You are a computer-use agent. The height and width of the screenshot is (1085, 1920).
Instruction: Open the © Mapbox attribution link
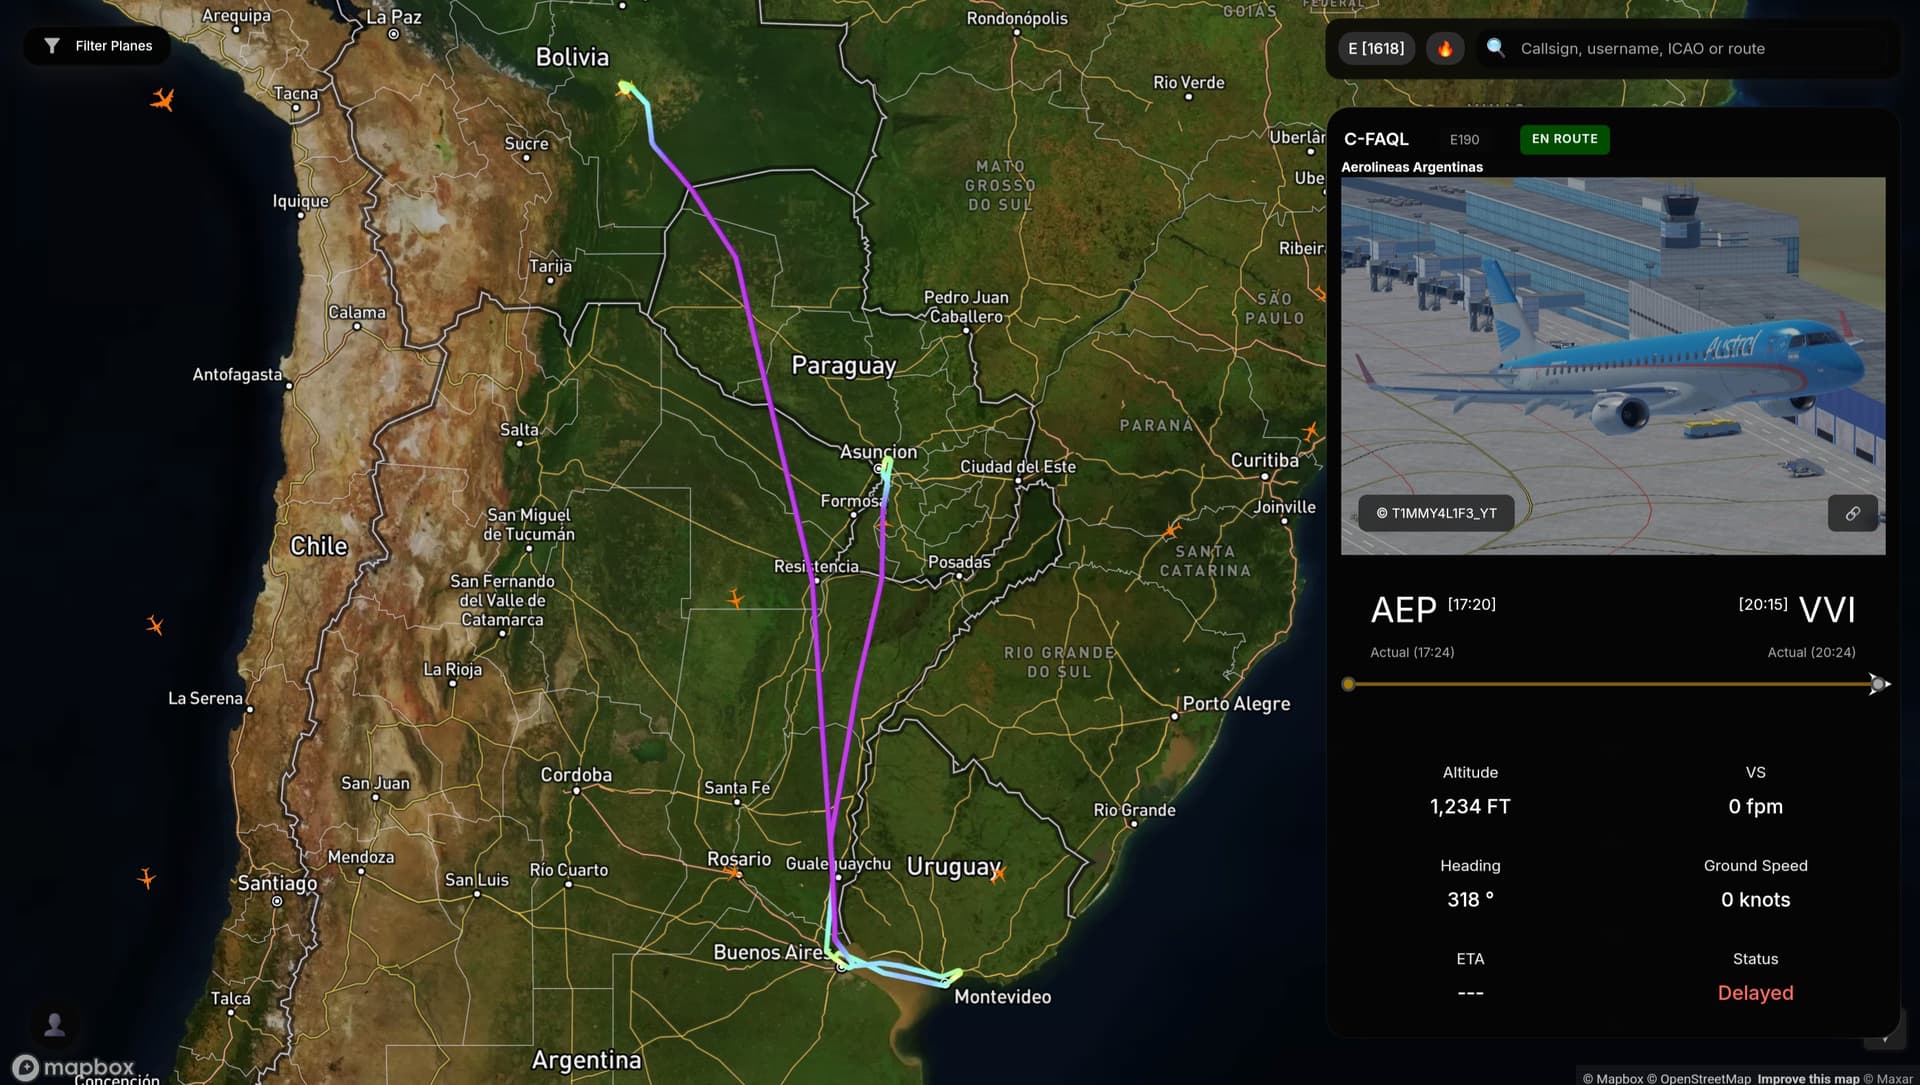[1613, 1078]
